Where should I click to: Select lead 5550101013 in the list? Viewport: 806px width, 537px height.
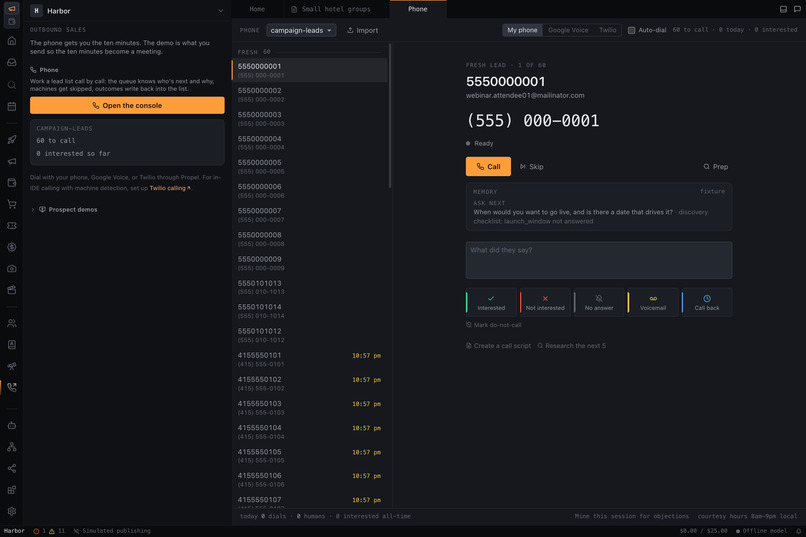[310, 287]
